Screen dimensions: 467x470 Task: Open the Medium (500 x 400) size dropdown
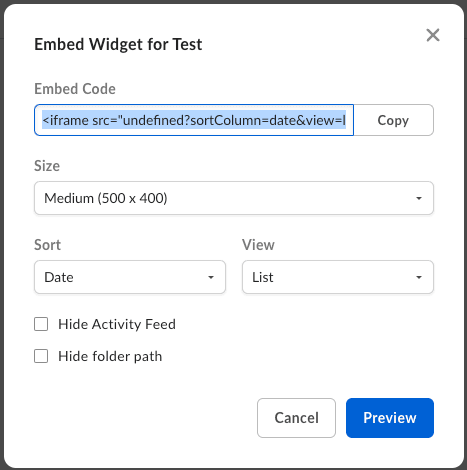coord(234,198)
